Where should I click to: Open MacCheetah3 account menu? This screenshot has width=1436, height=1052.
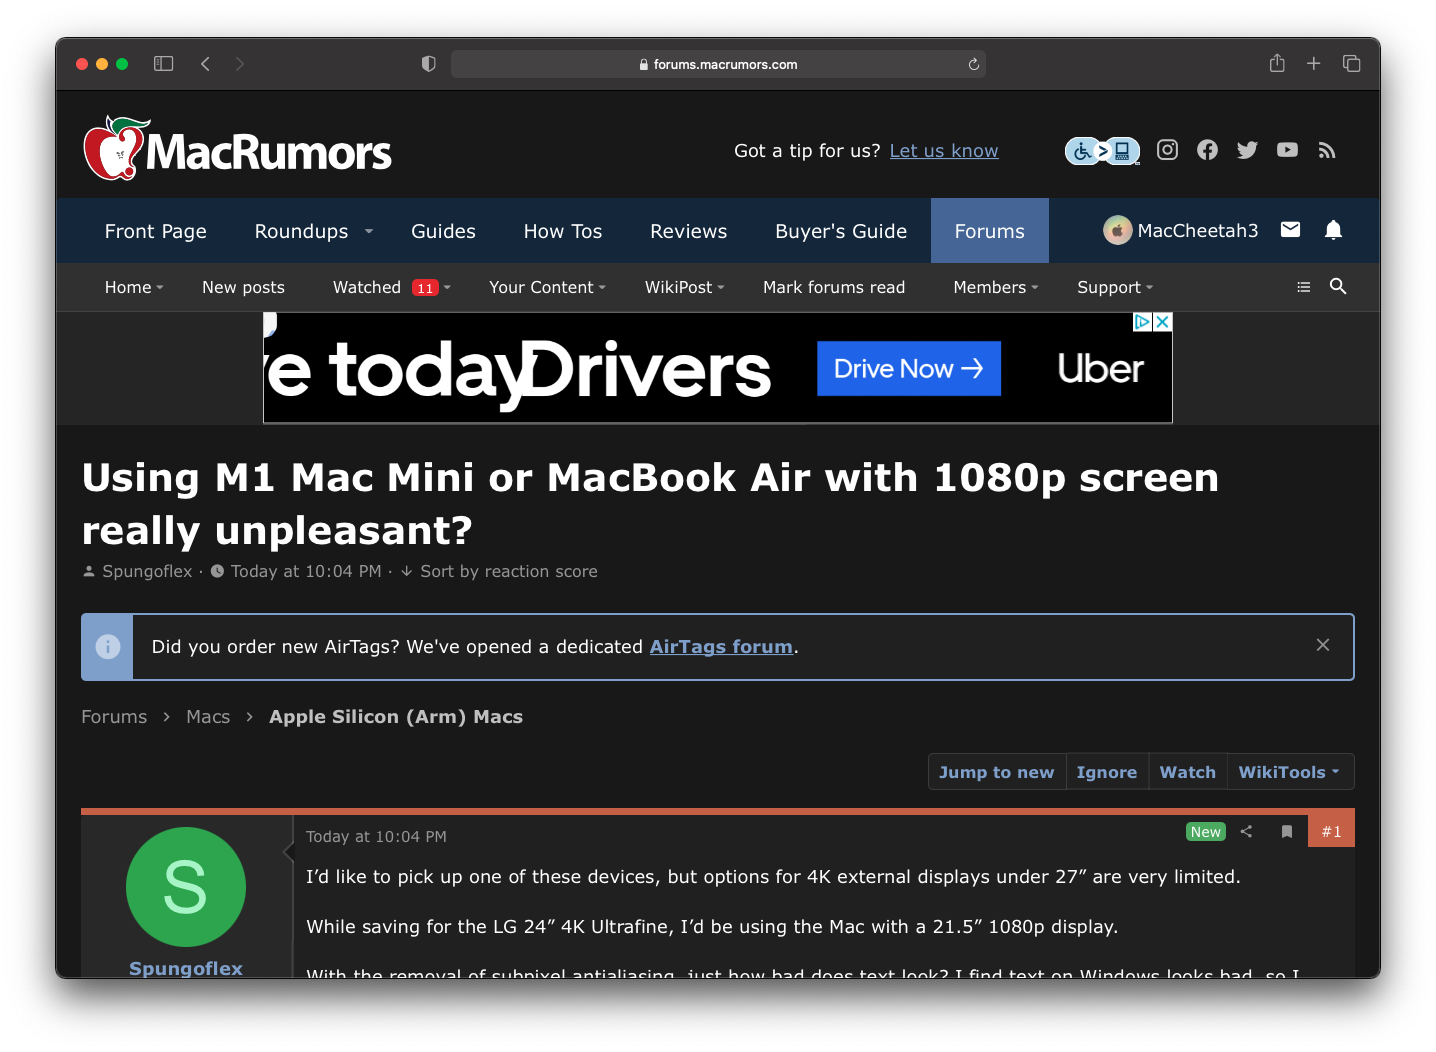click(x=1181, y=230)
